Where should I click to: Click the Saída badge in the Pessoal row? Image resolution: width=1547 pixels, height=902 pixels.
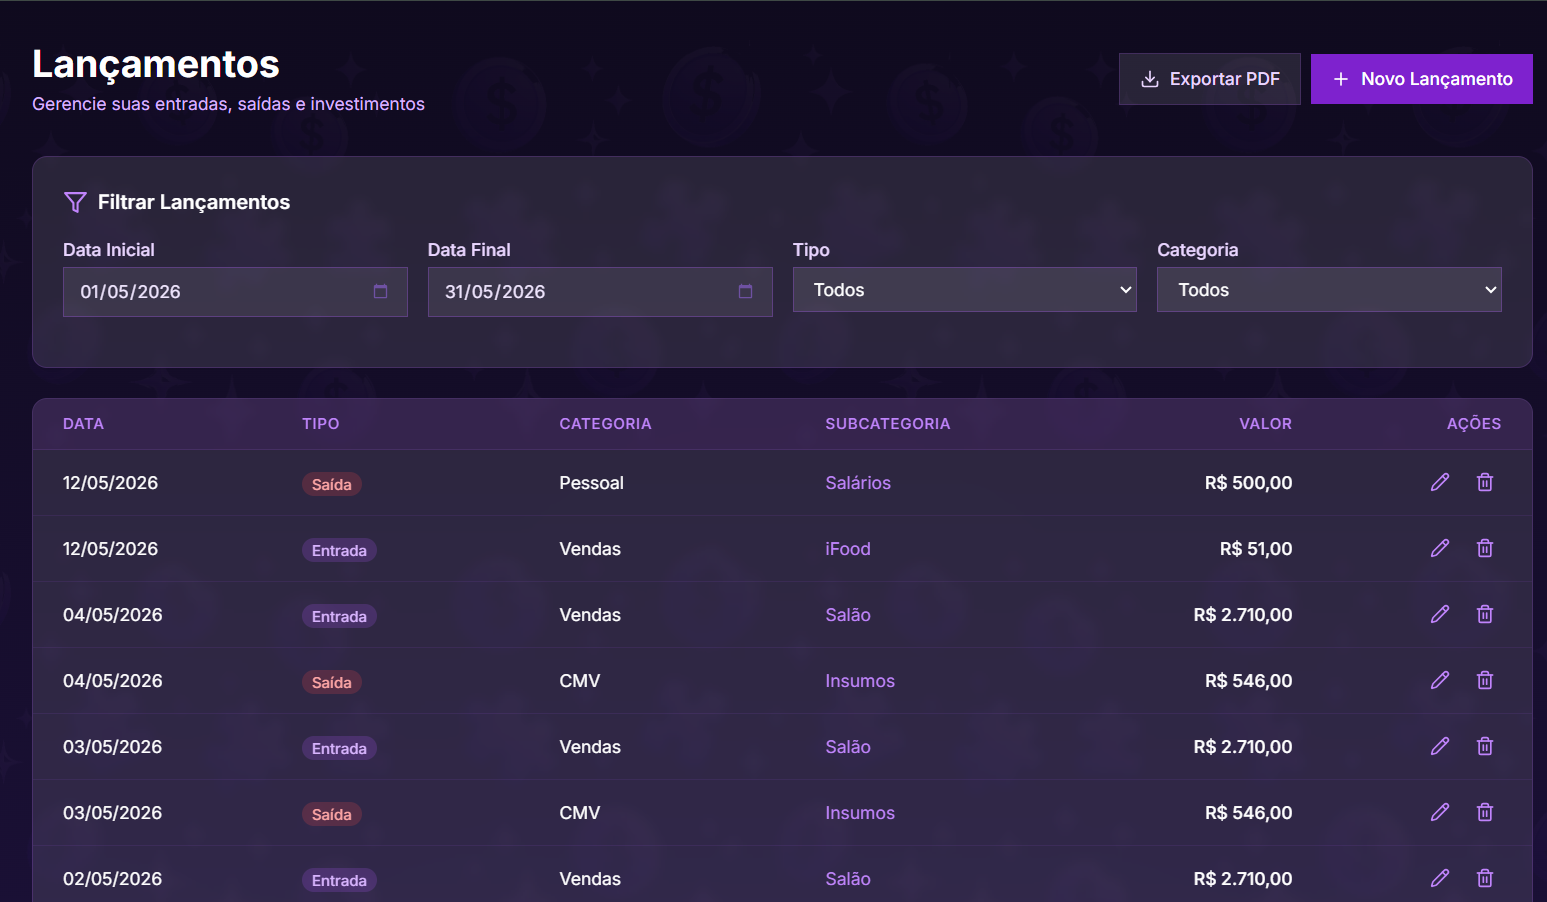coord(332,484)
